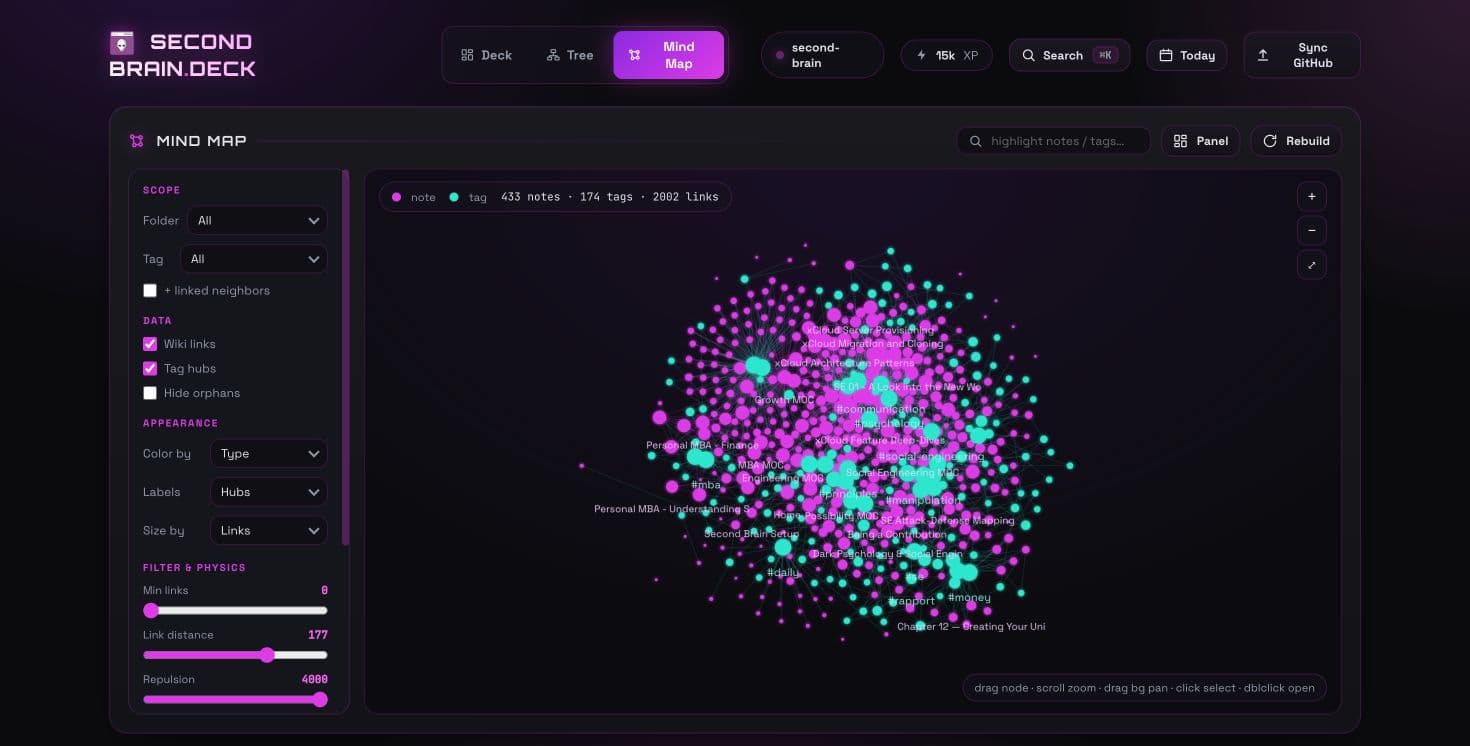Click the fit-to-screen expand icon
The image size is (1470, 746).
click(x=1311, y=264)
